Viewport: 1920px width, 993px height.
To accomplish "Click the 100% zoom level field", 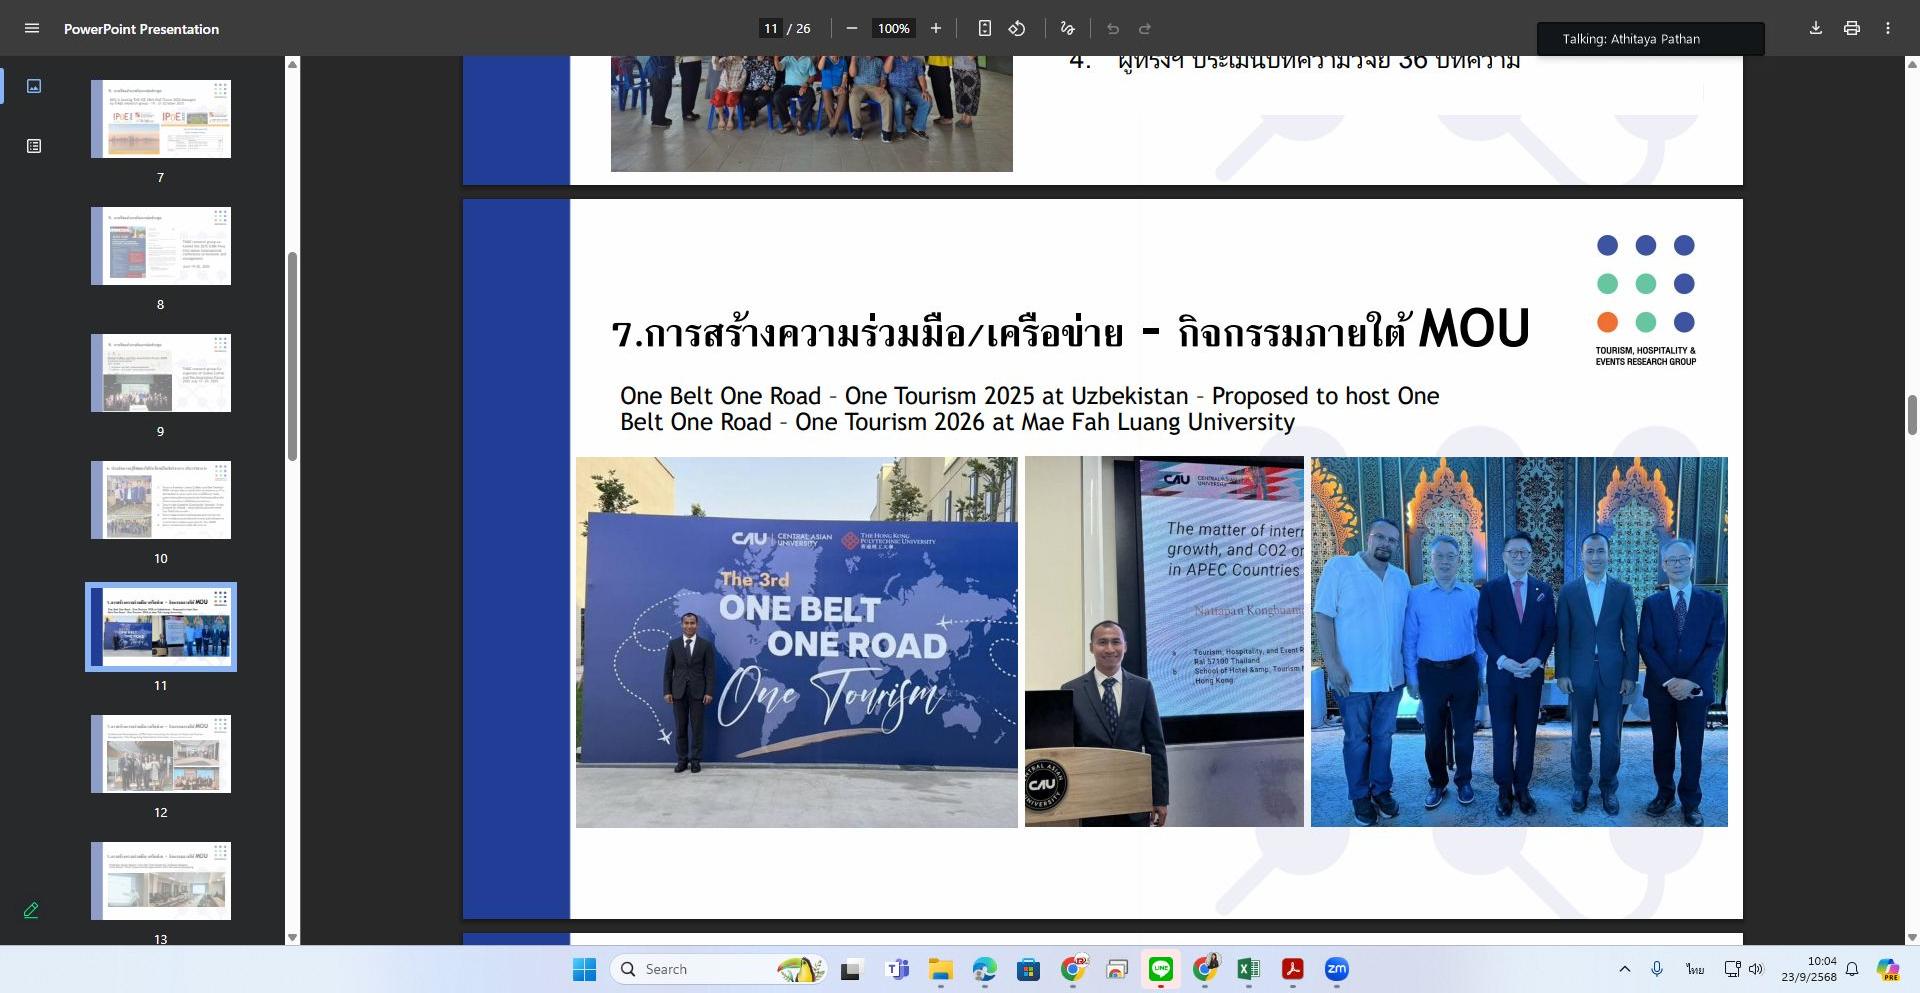I will tap(893, 28).
